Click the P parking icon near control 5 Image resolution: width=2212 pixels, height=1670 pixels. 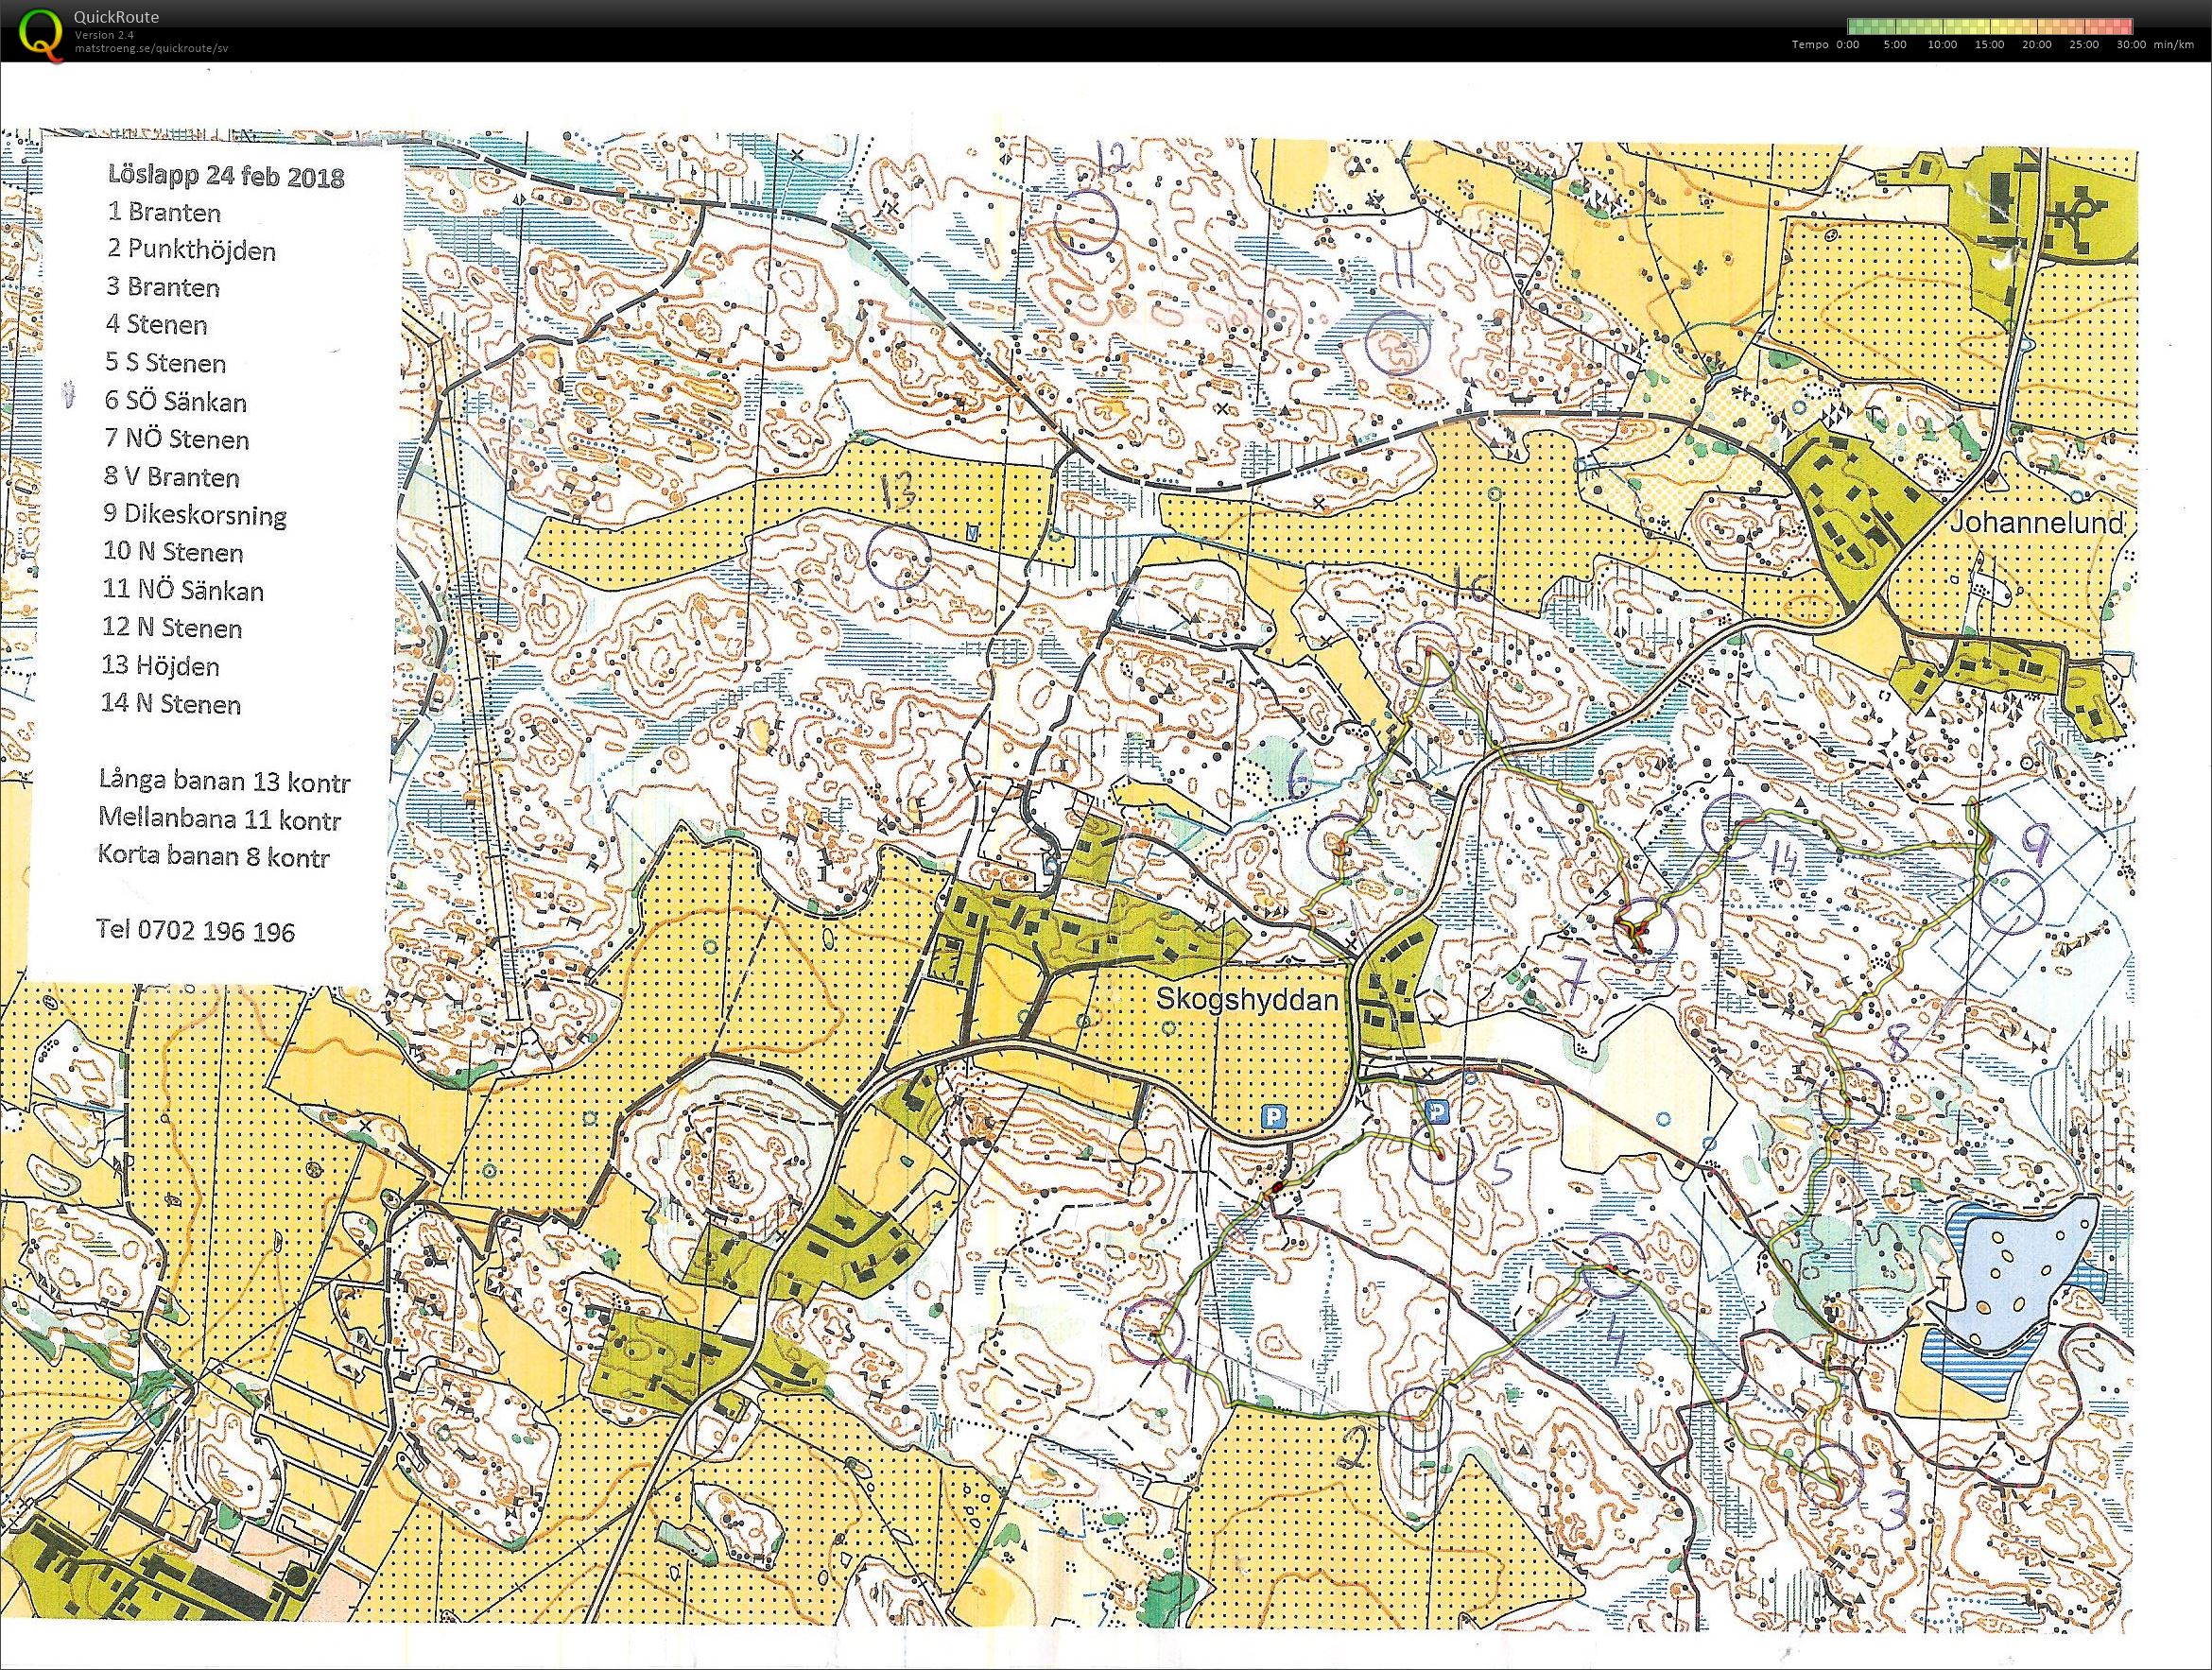[x=1437, y=1112]
